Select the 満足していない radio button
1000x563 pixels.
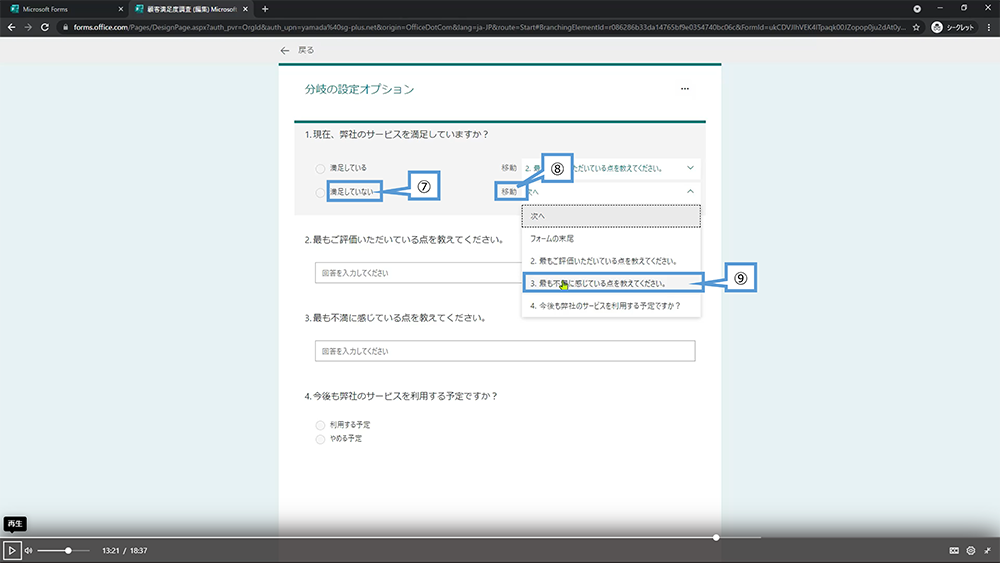(320, 193)
